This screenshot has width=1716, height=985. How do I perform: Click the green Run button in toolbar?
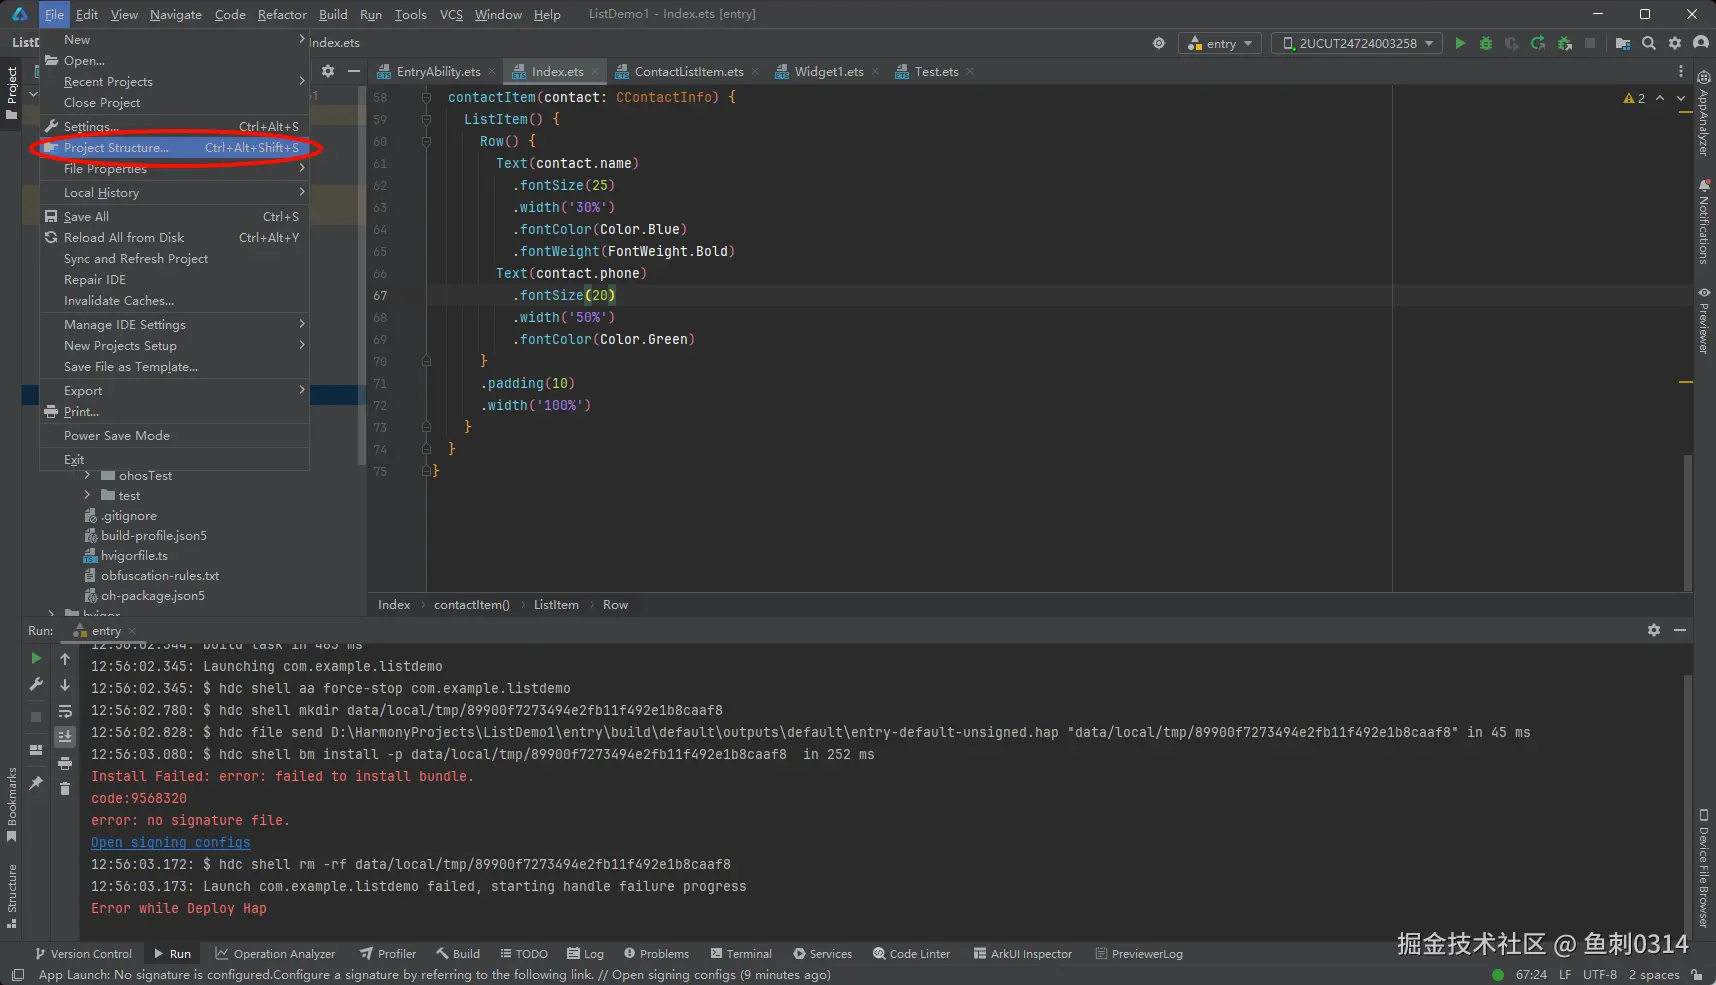[1460, 43]
